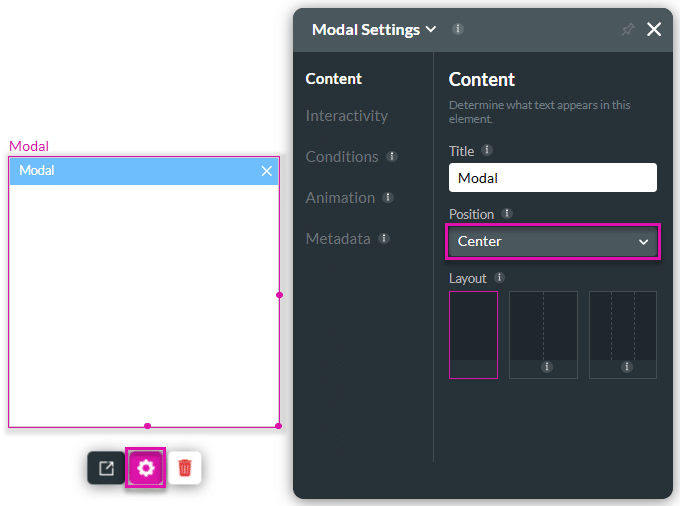
Task: Switch to the Animation tab
Action: (340, 198)
